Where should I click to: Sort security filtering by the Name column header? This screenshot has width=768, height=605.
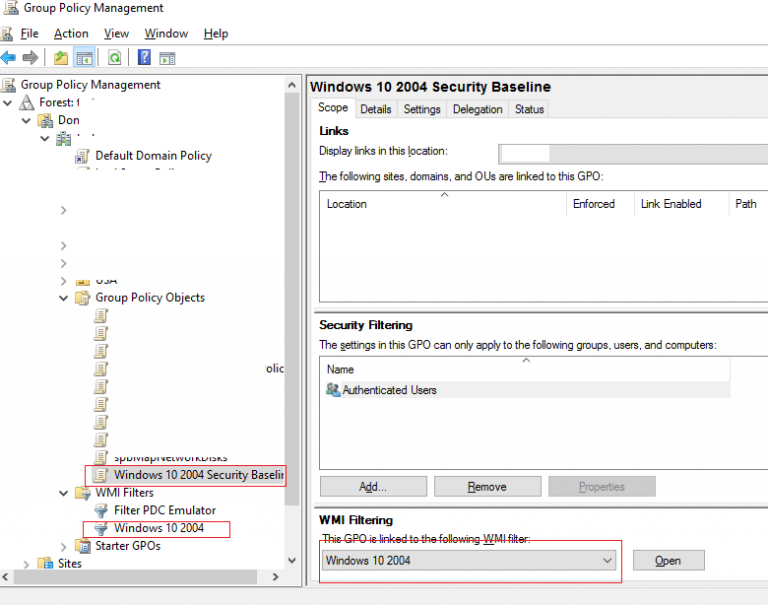pos(525,369)
